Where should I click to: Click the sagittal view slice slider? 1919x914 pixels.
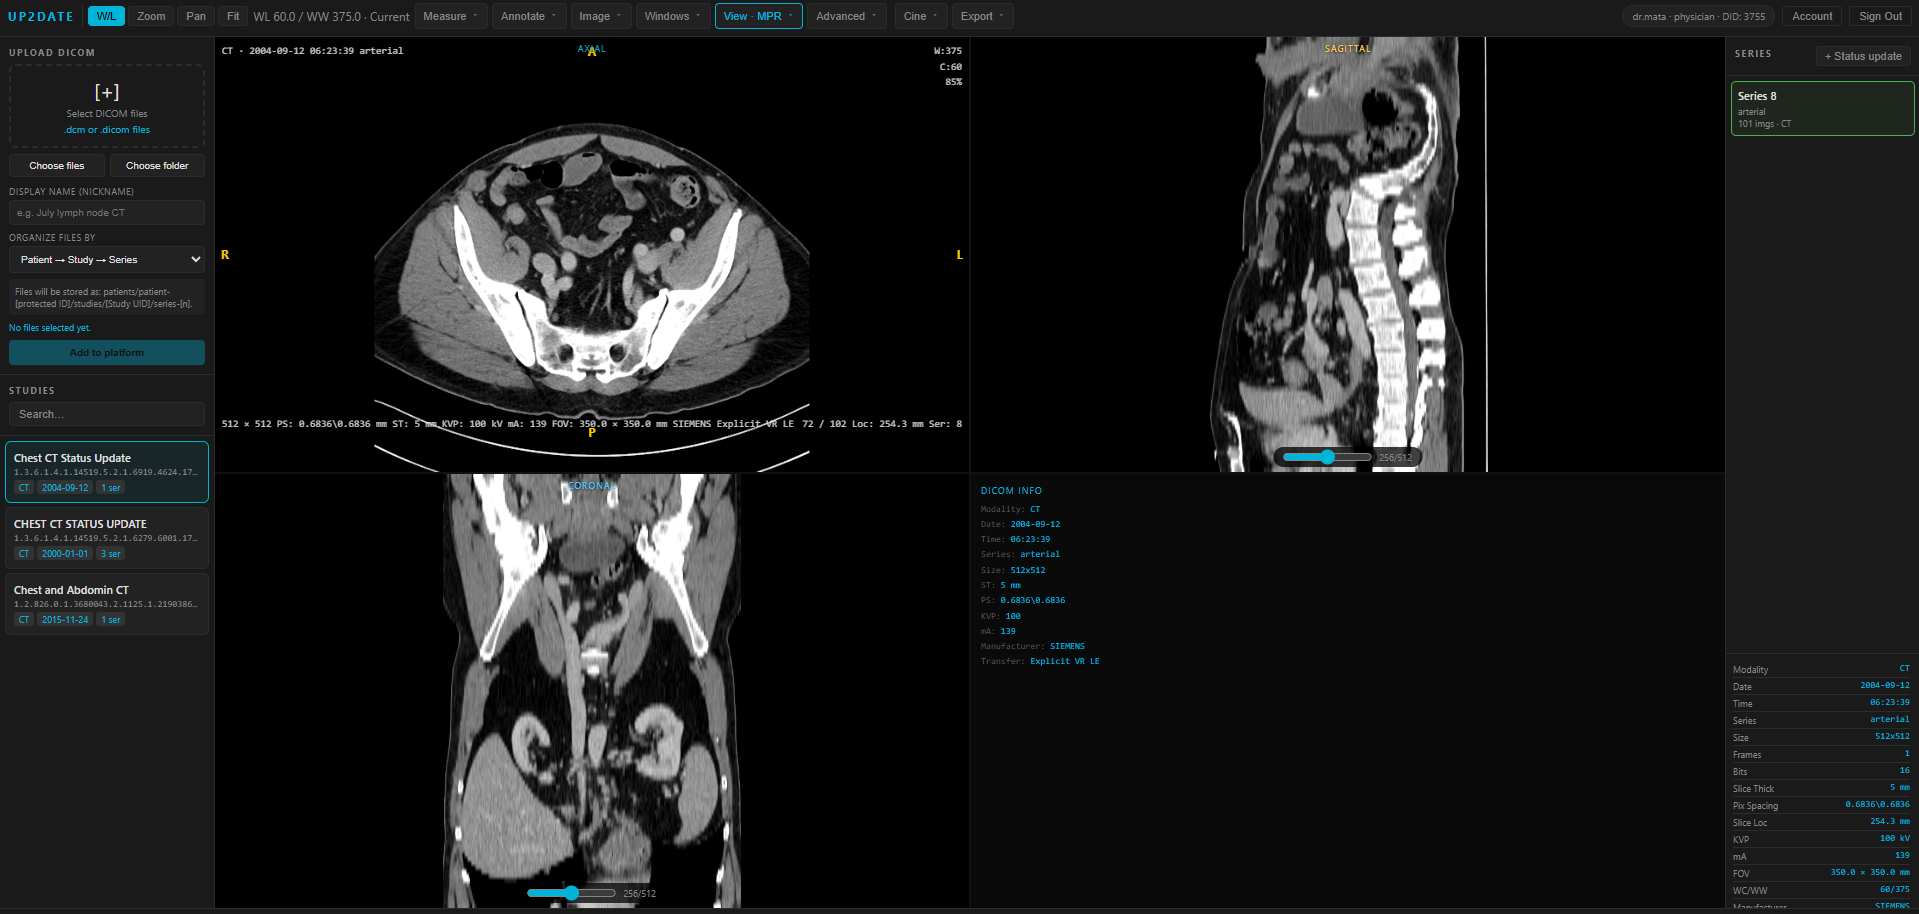[1327, 457]
